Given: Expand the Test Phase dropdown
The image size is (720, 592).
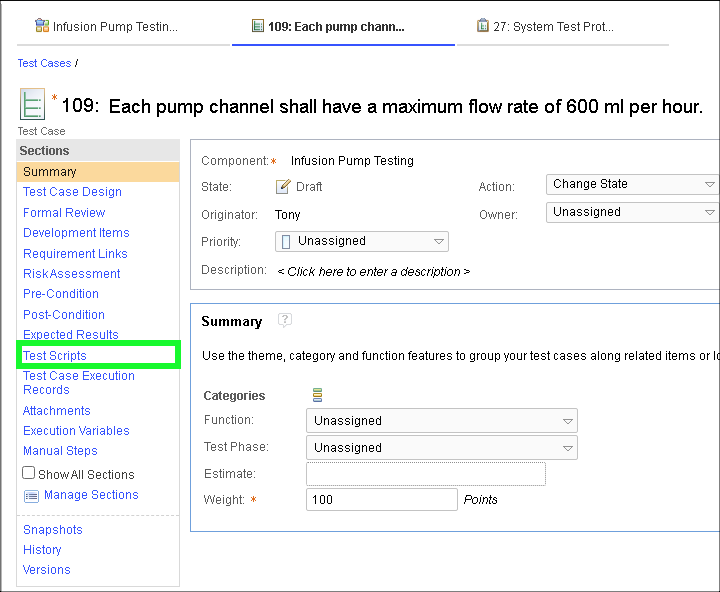Looking at the screenshot, I should (441, 448).
